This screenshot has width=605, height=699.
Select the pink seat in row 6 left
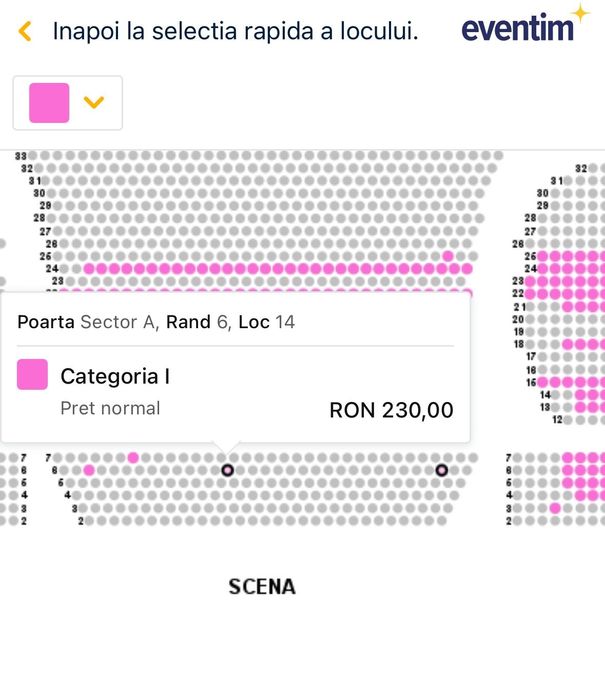pos(89,470)
